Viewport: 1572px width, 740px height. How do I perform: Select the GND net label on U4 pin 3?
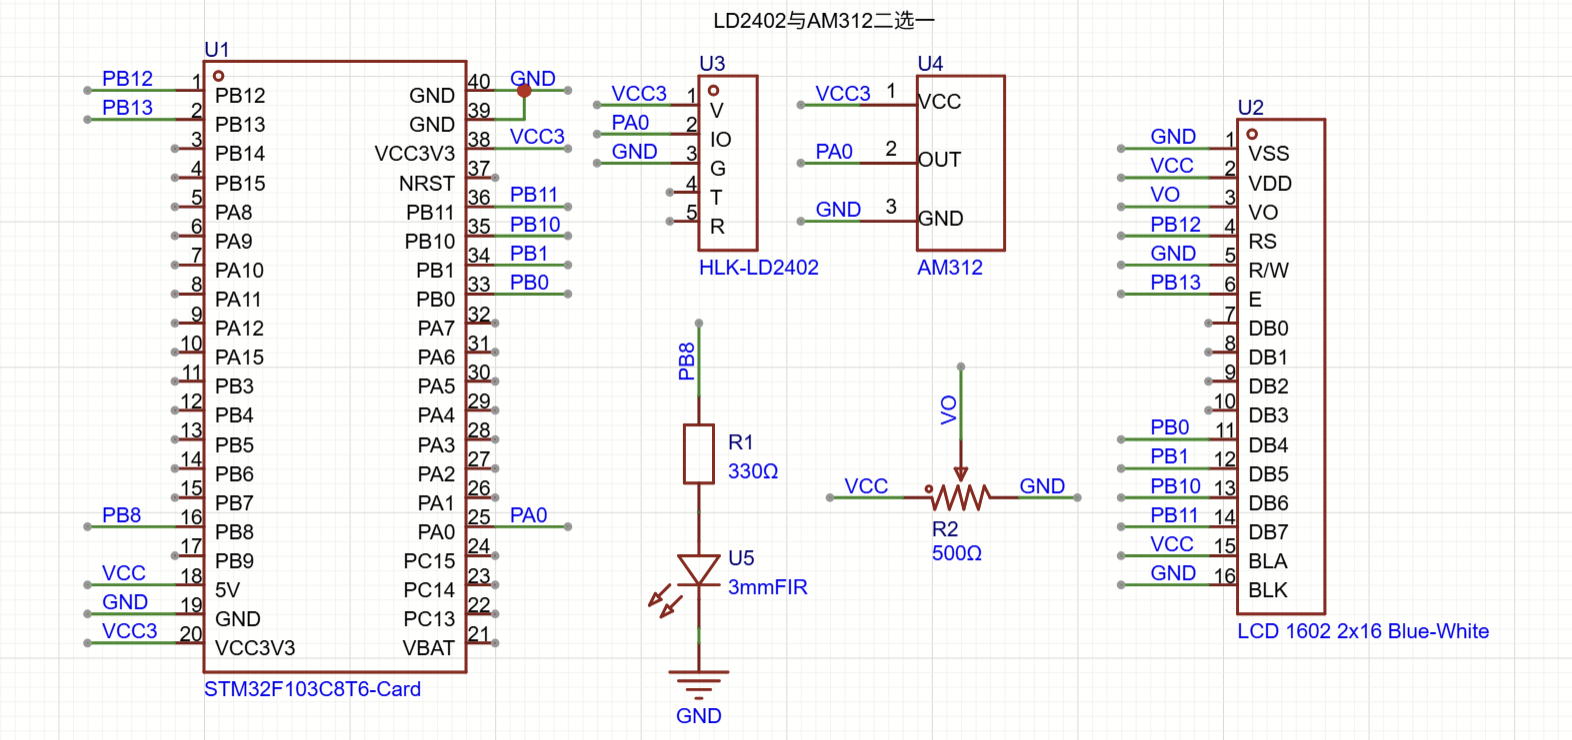point(838,209)
